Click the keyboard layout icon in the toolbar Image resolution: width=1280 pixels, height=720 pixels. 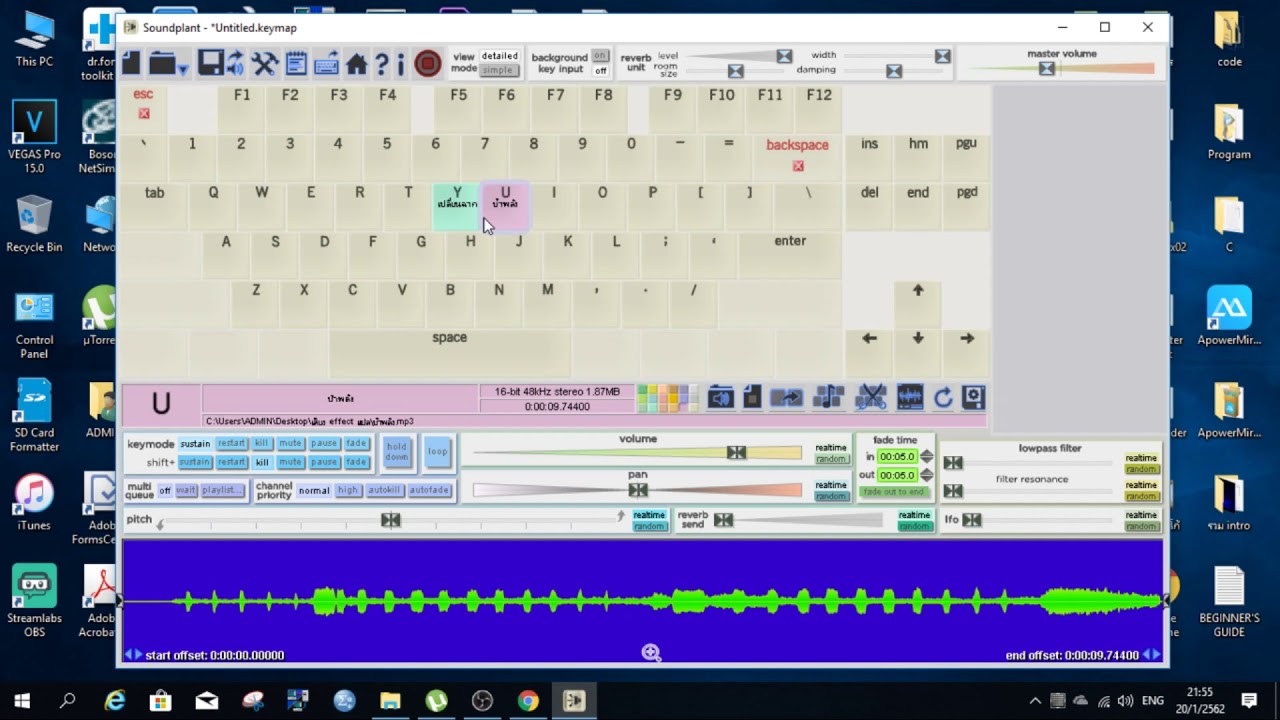point(326,64)
